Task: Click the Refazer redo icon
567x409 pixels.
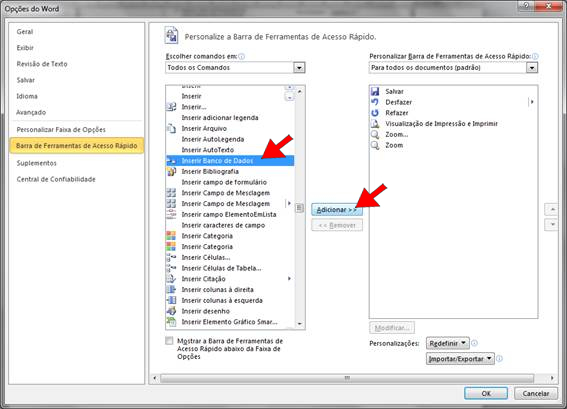Action: 375,113
